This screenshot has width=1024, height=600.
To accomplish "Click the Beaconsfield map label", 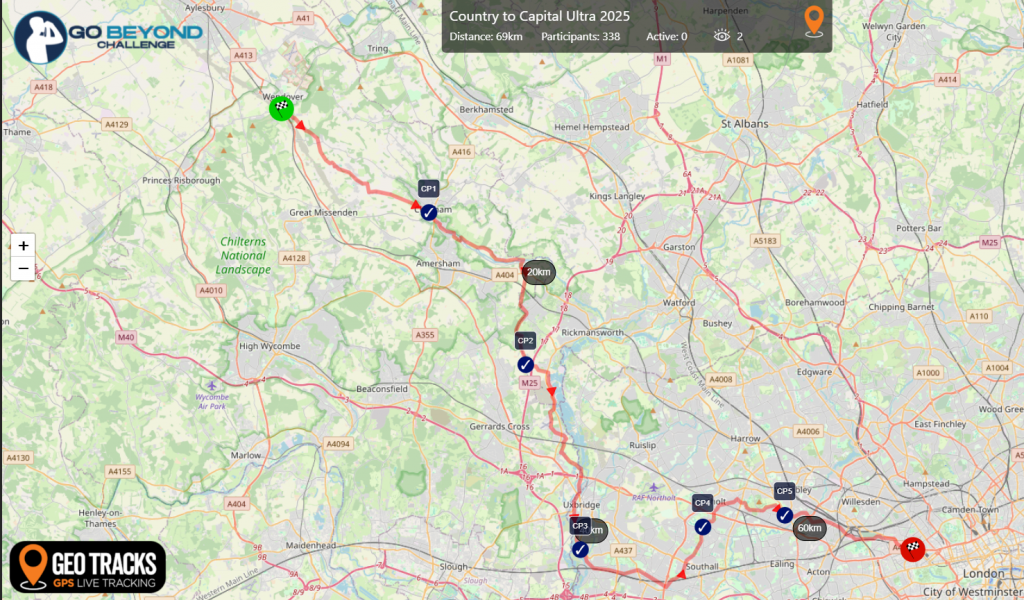I will 382,389.
